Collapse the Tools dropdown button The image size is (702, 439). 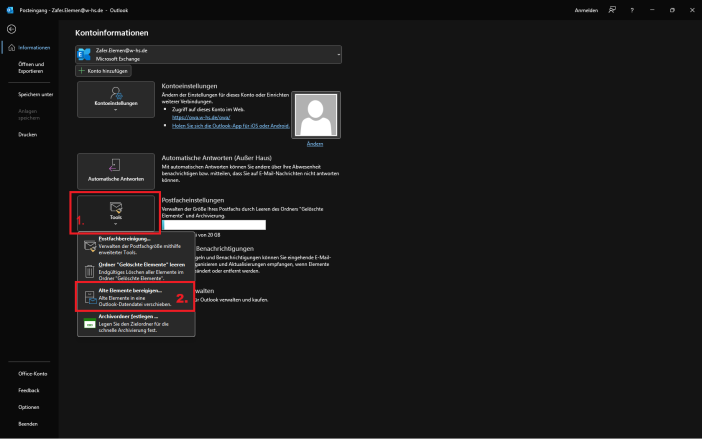point(116,212)
